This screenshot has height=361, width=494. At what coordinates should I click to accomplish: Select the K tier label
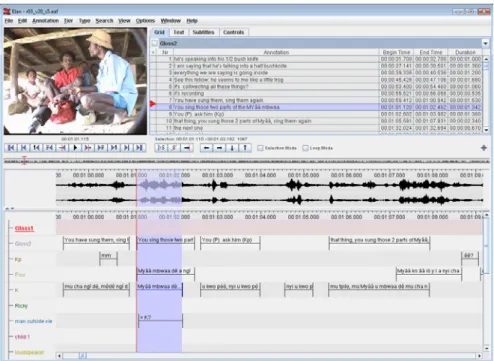pos(17,290)
